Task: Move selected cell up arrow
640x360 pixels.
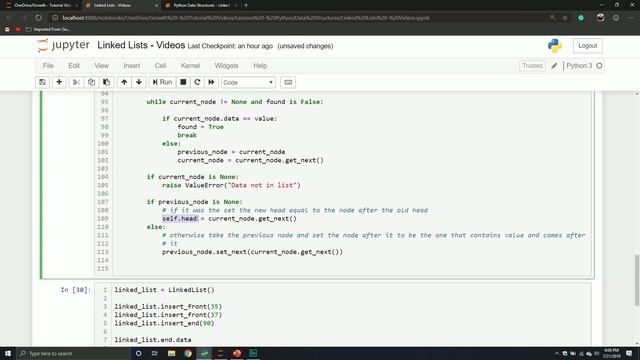Action: coord(124,82)
